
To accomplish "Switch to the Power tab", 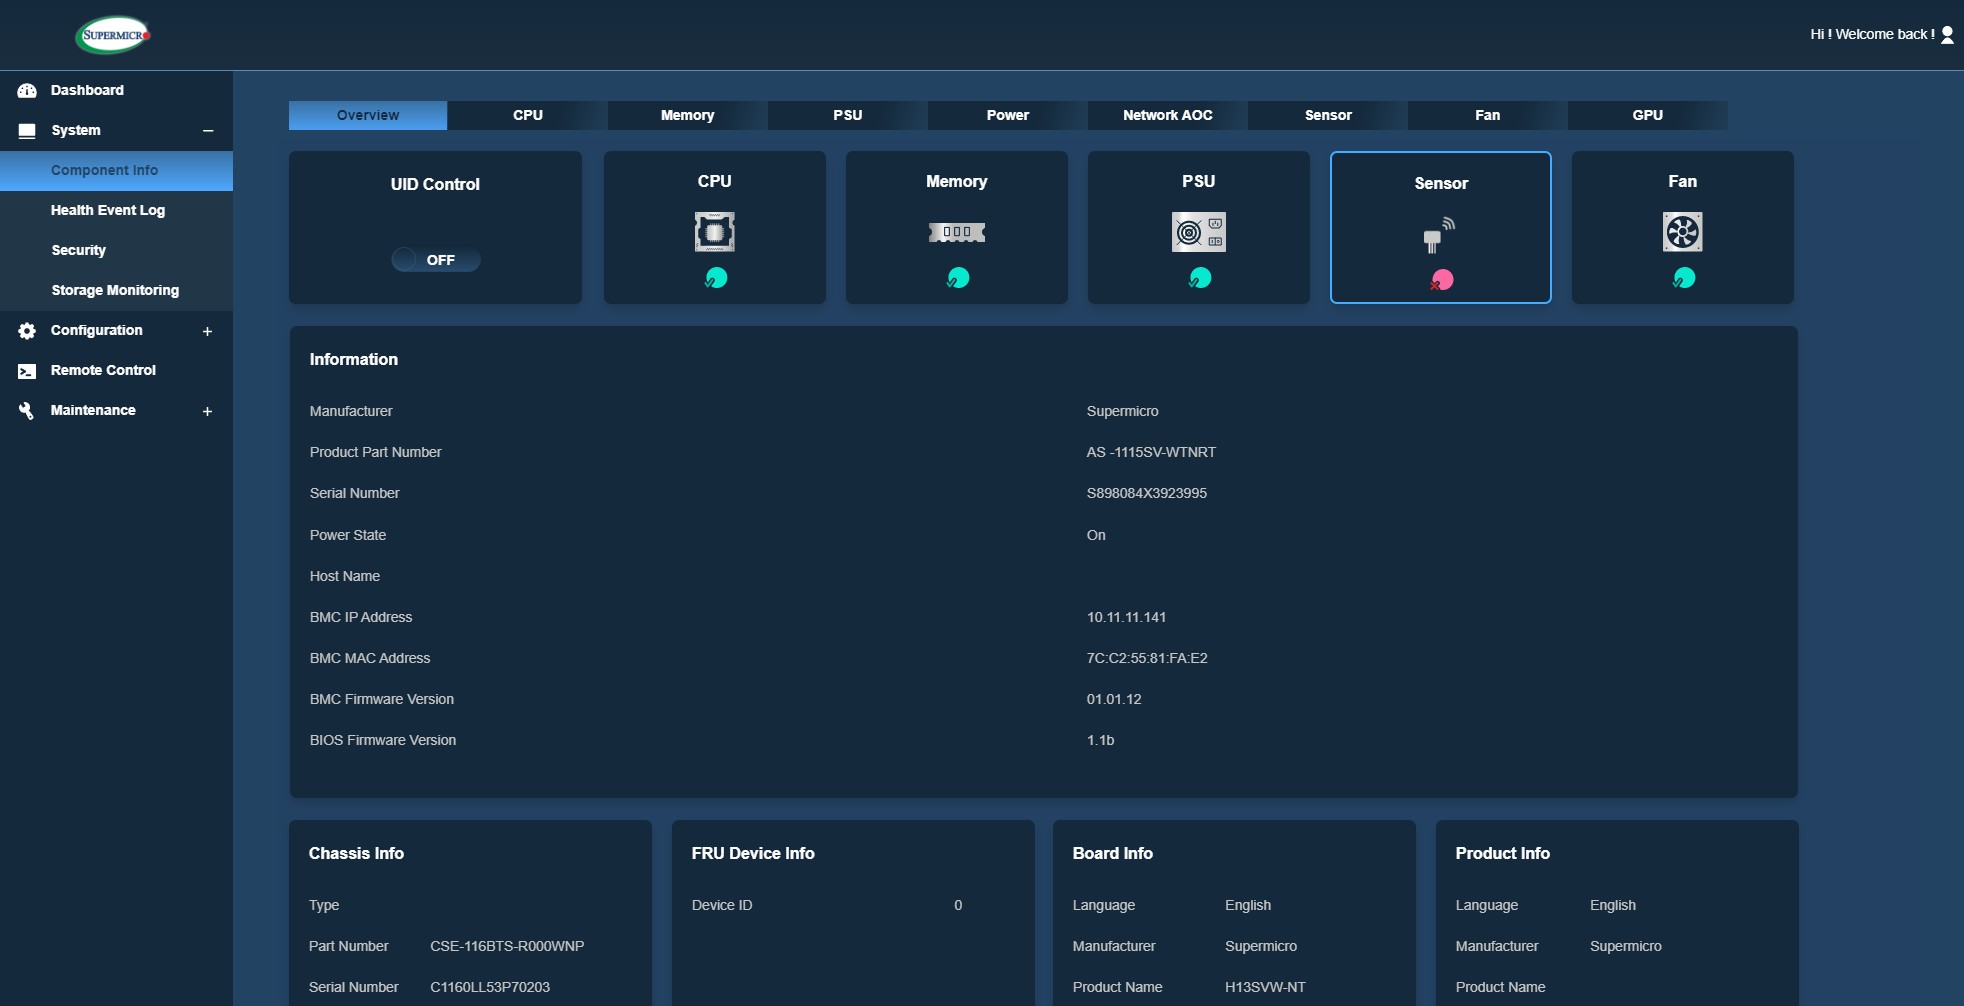I will click(1008, 115).
